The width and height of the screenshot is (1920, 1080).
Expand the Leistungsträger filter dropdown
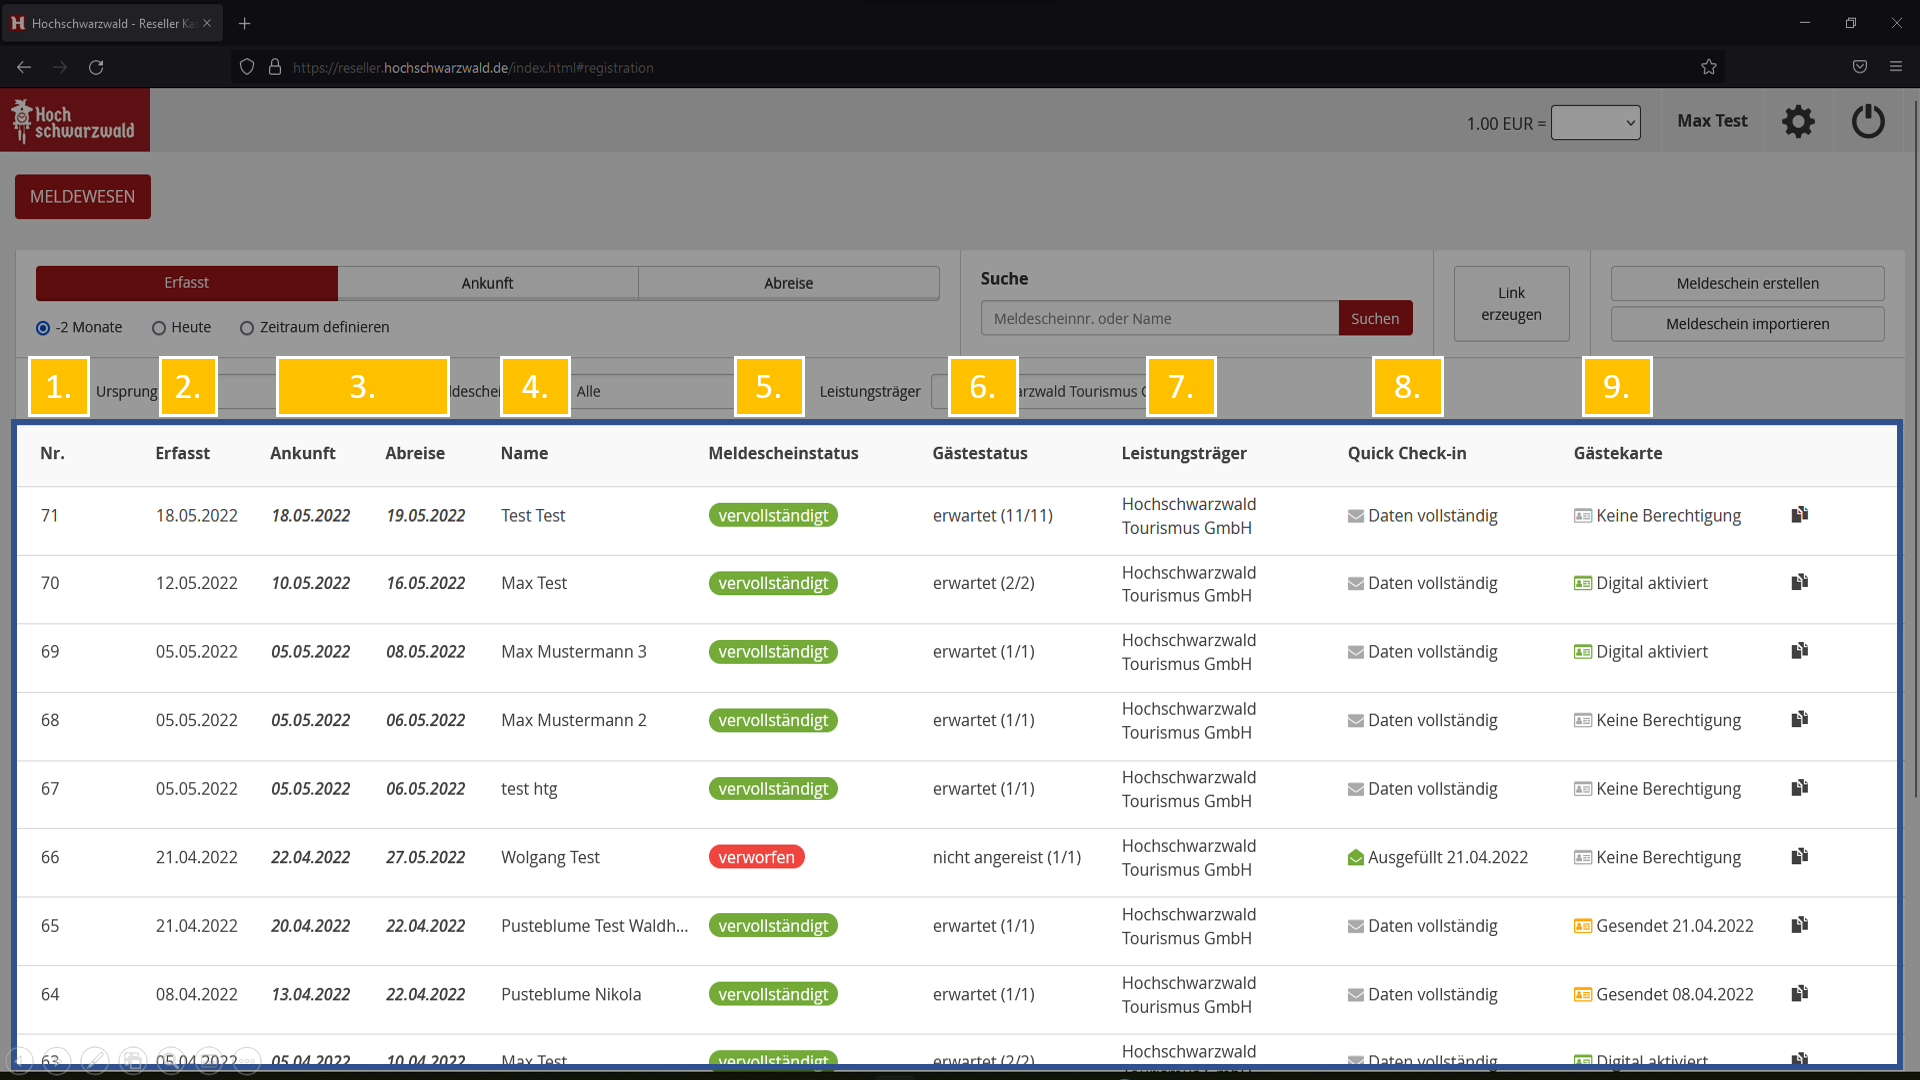[x=1080, y=392]
